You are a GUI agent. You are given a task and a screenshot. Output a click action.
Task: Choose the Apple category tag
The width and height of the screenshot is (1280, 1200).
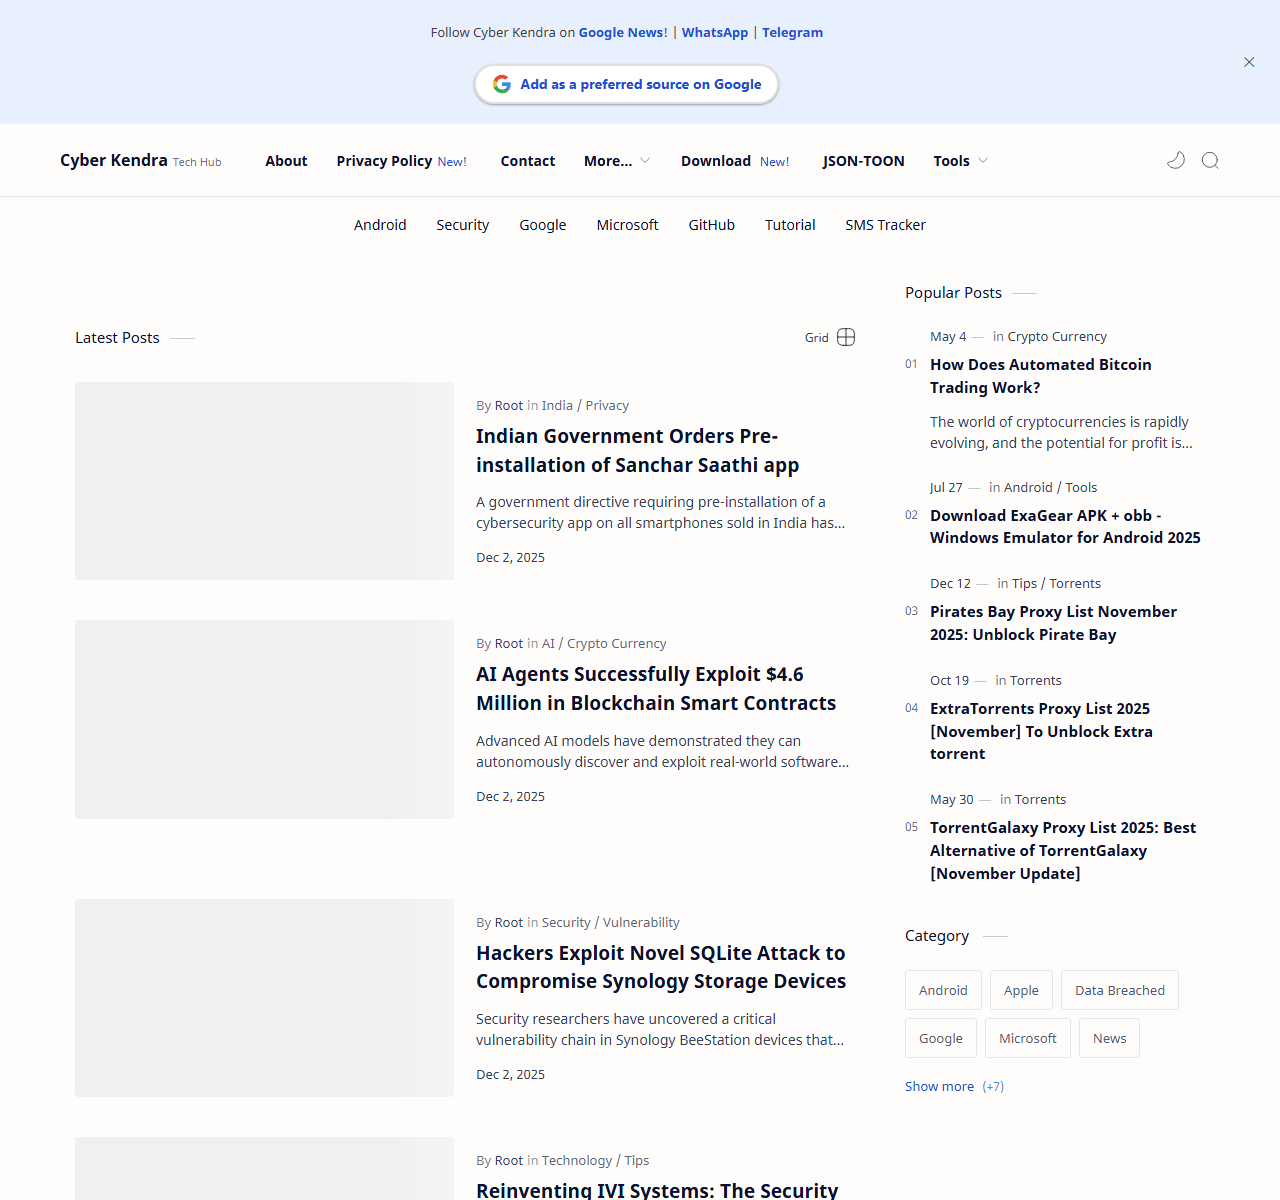pyautogui.click(x=1021, y=990)
